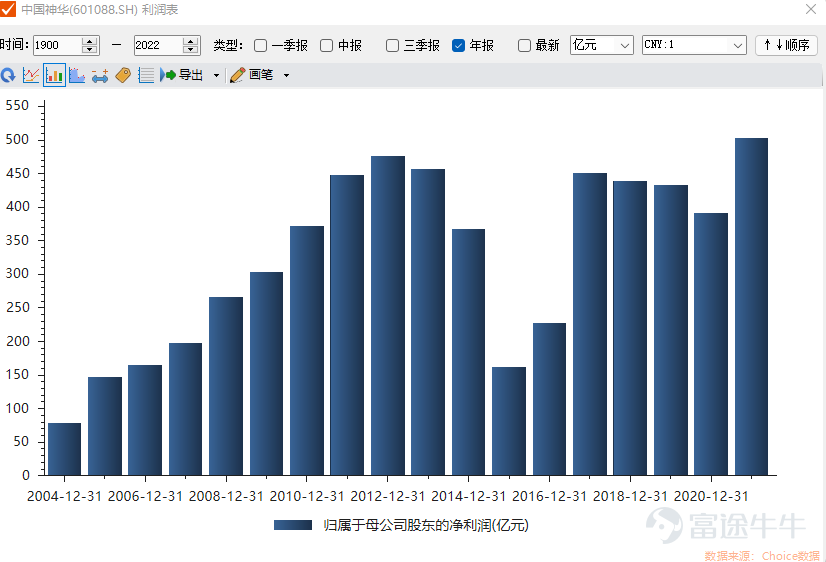Select the bar chart view icon
826x562 pixels.
tap(54, 75)
